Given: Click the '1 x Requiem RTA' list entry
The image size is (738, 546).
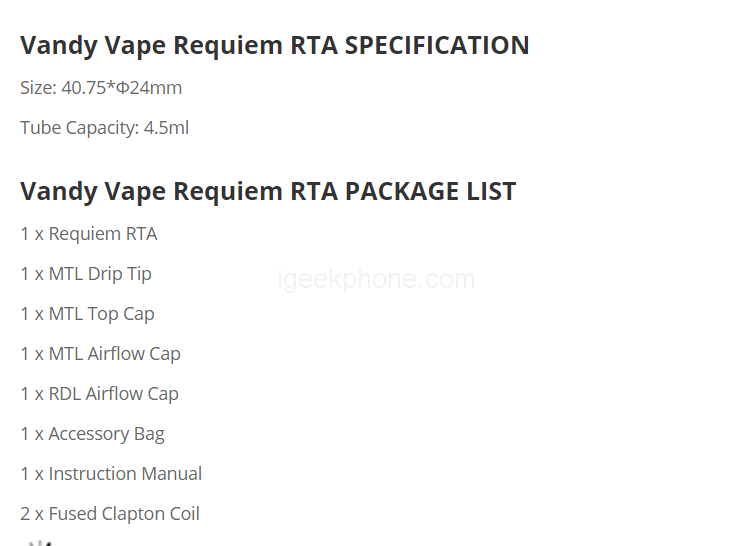Looking at the screenshot, I should [89, 234].
